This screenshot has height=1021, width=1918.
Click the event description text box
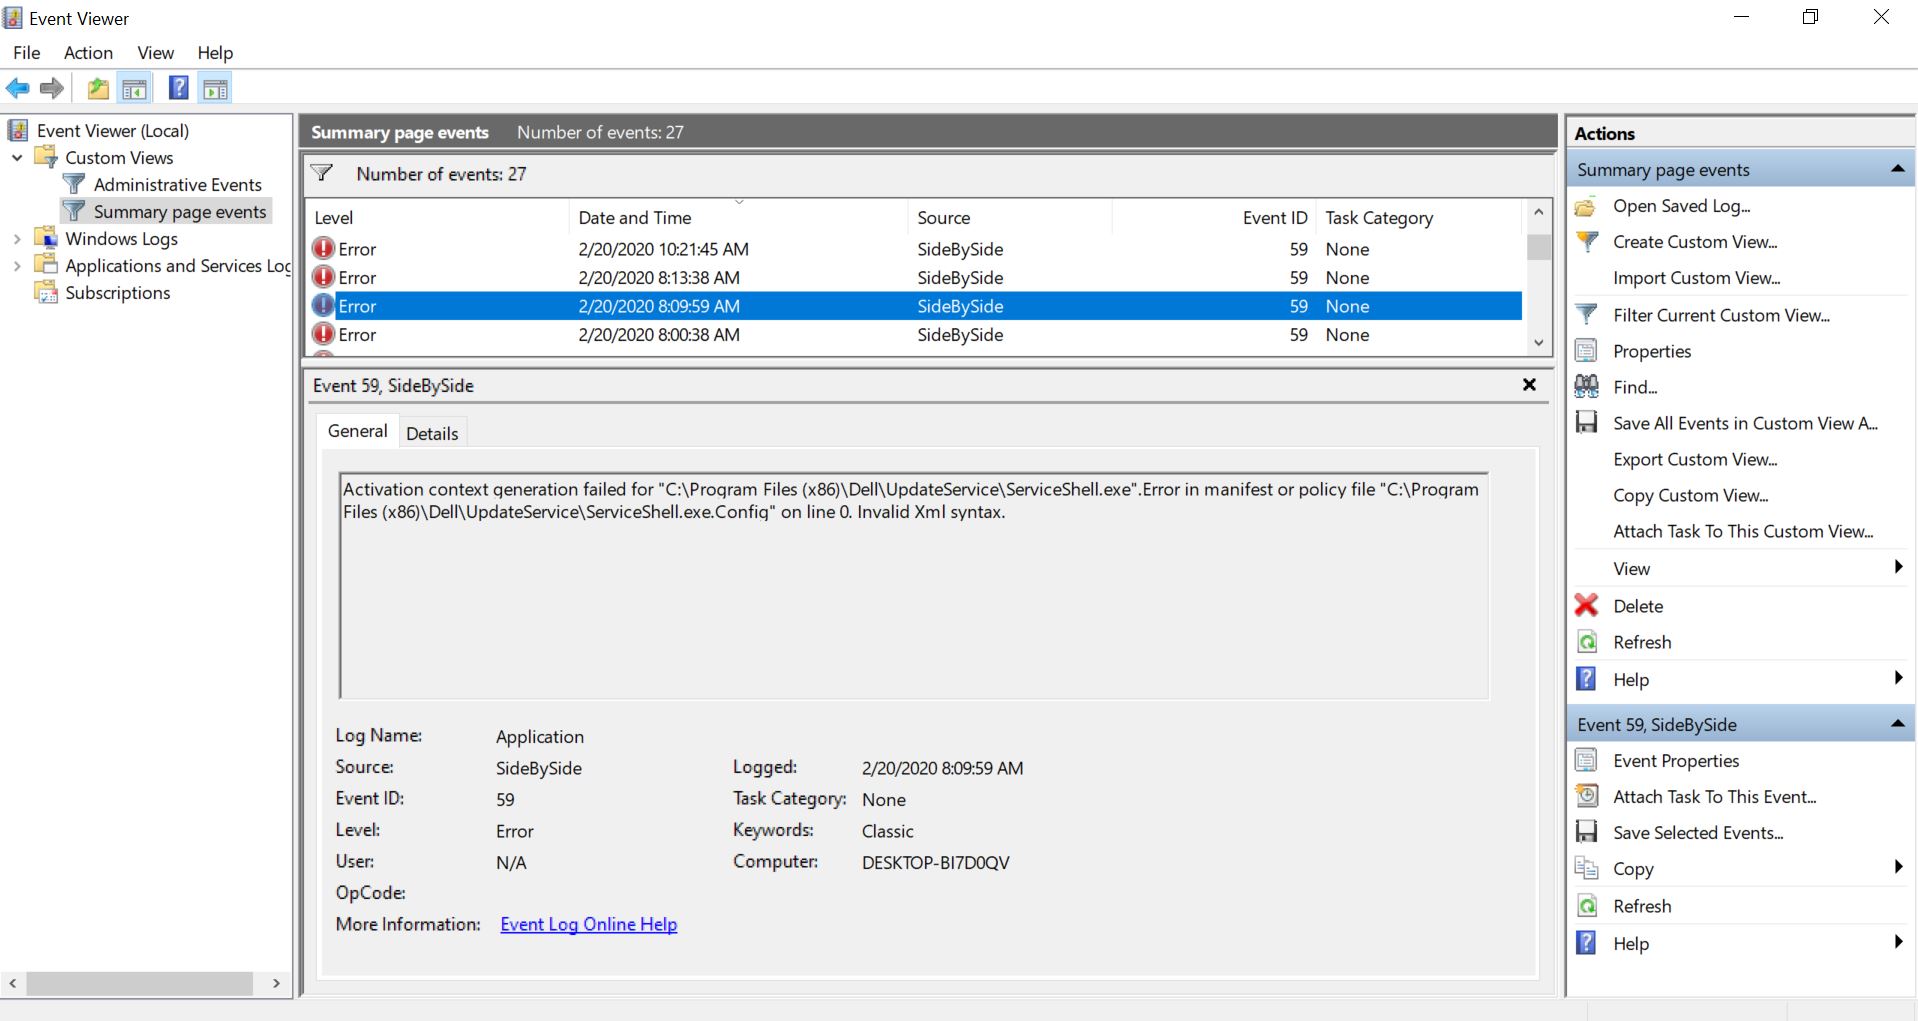click(x=914, y=585)
